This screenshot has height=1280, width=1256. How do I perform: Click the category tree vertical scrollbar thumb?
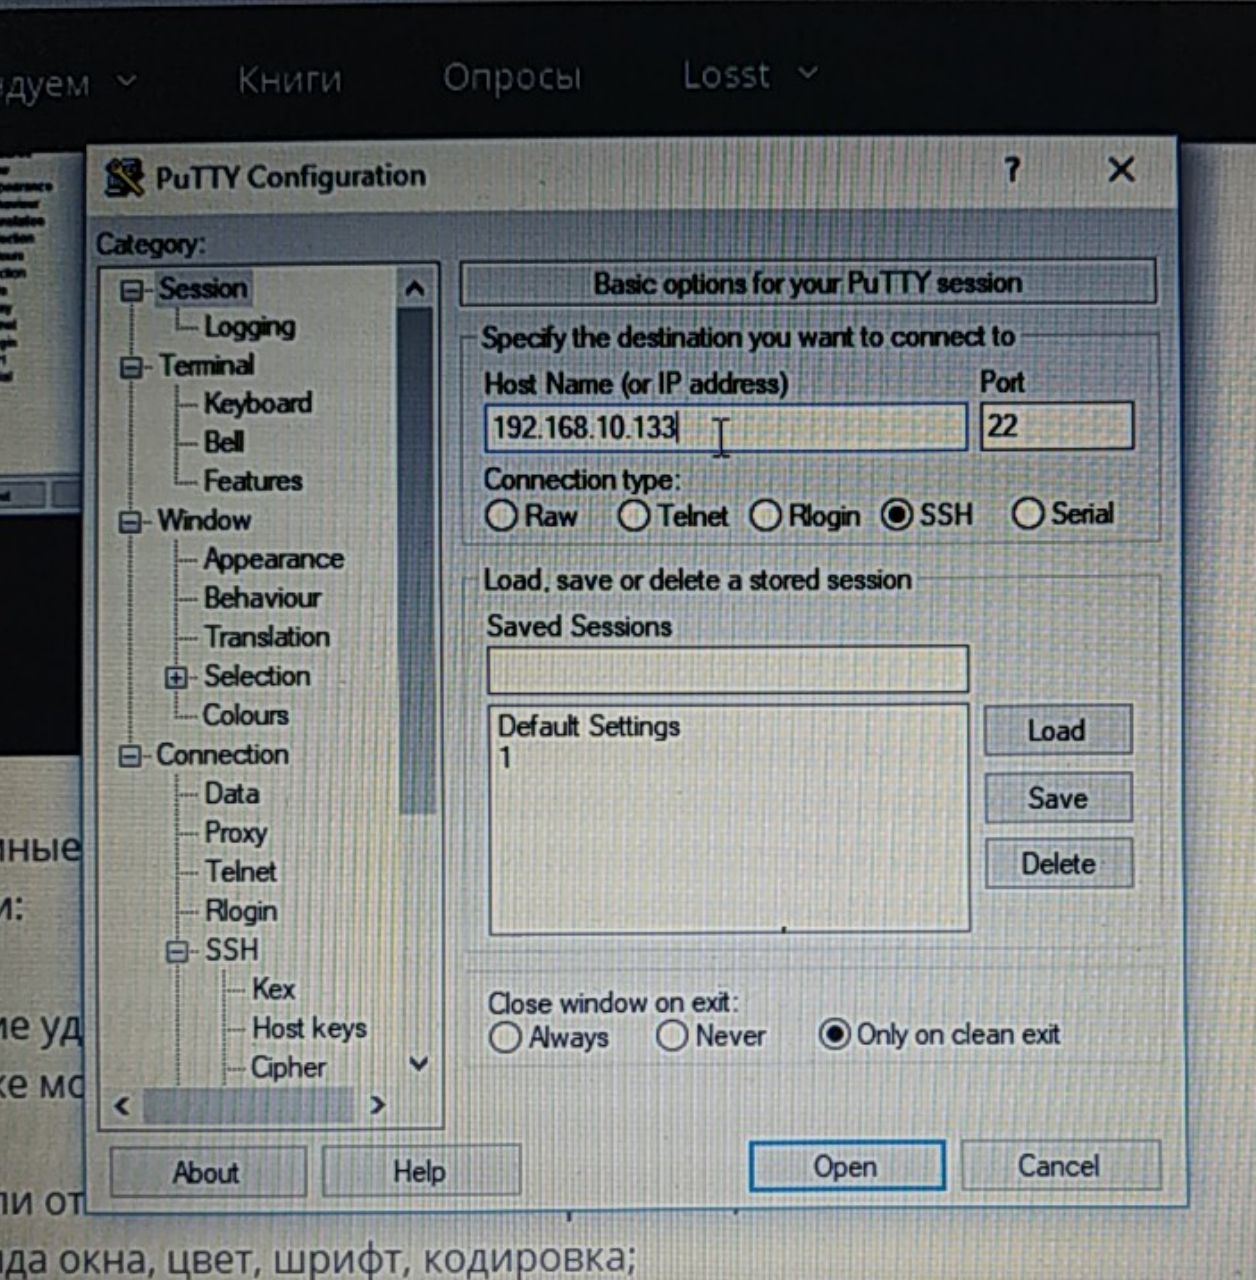pyautogui.click(x=416, y=560)
